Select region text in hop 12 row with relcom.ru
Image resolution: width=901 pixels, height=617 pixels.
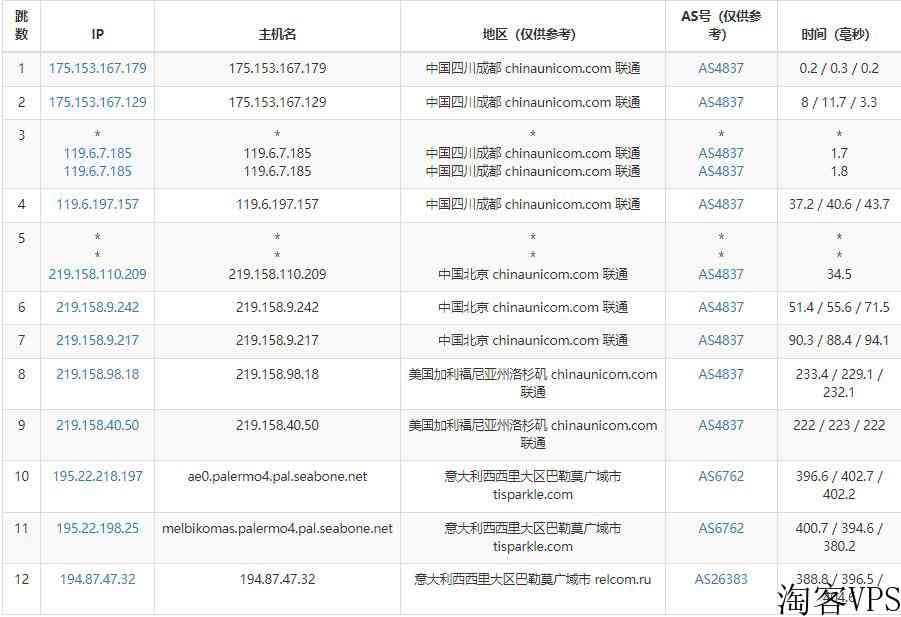533,579
